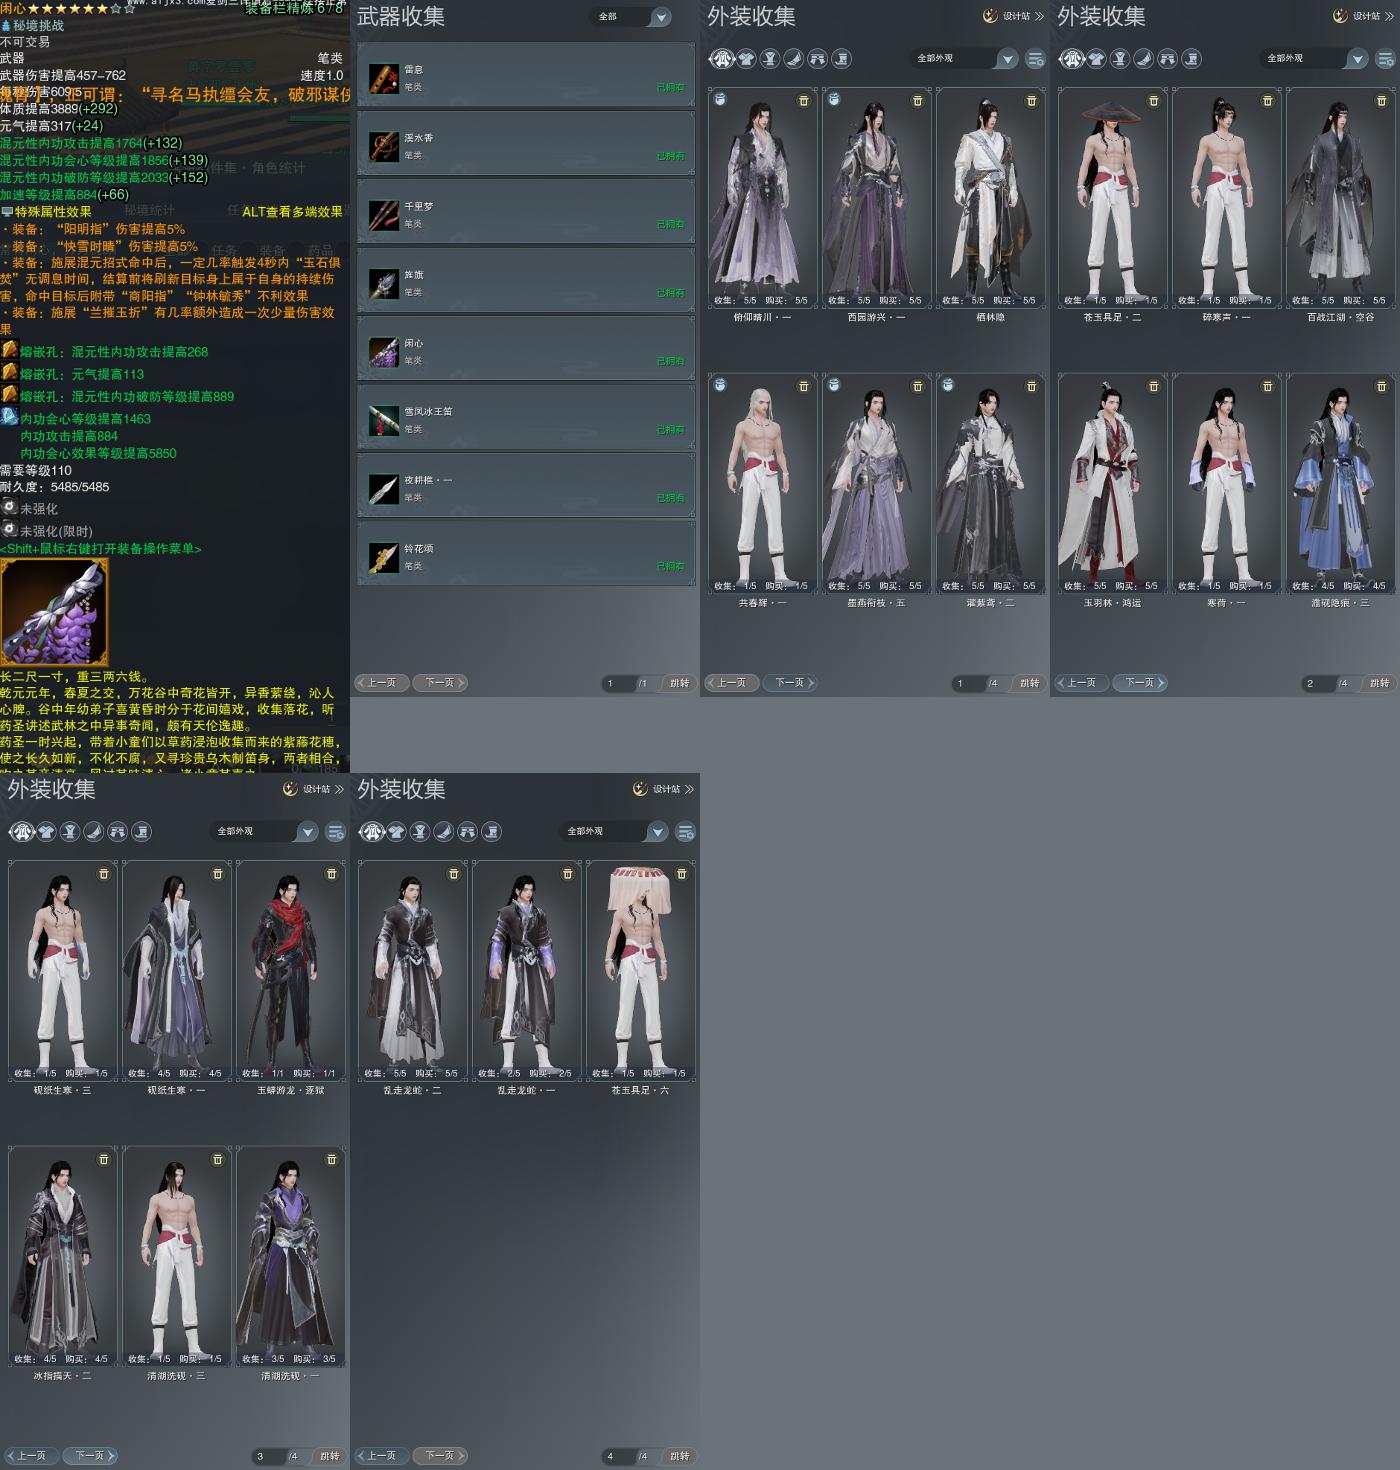Switch to the full-set filter on outfit page 3
Image resolution: width=1400 pixels, height=1470 pixels.
[22, 832]
